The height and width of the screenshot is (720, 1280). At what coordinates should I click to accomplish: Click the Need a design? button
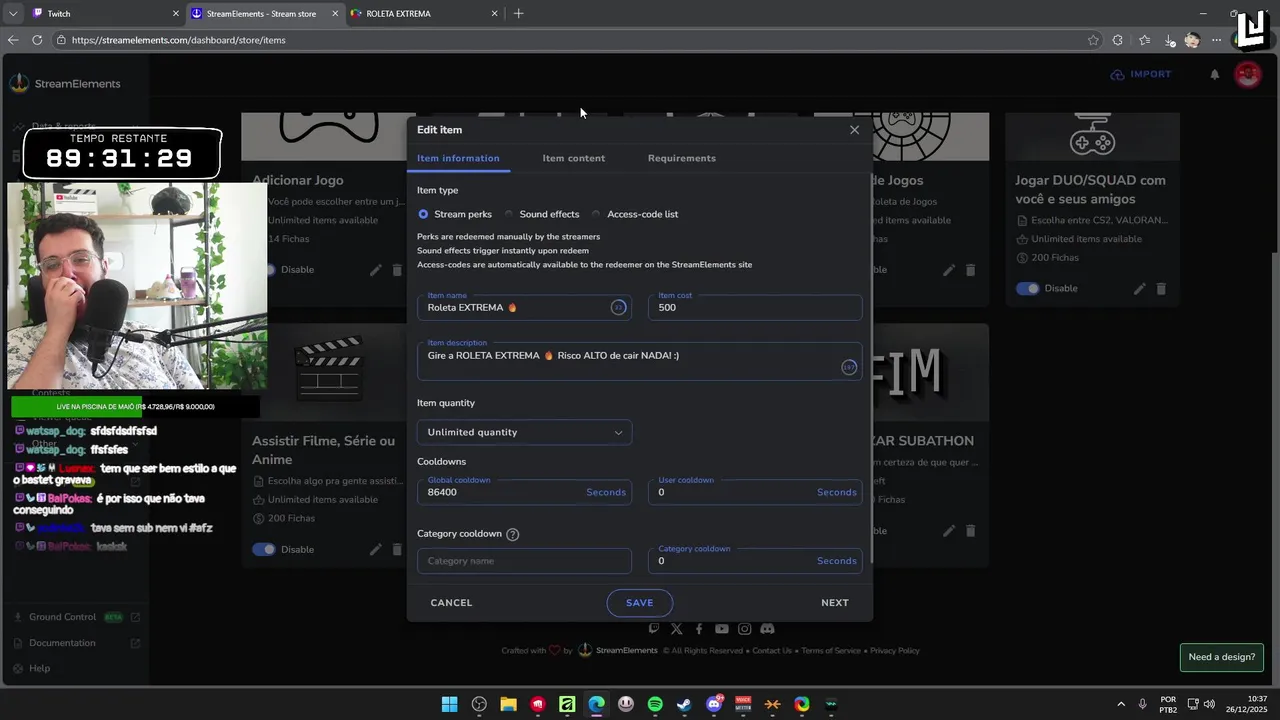[1221, 657]
